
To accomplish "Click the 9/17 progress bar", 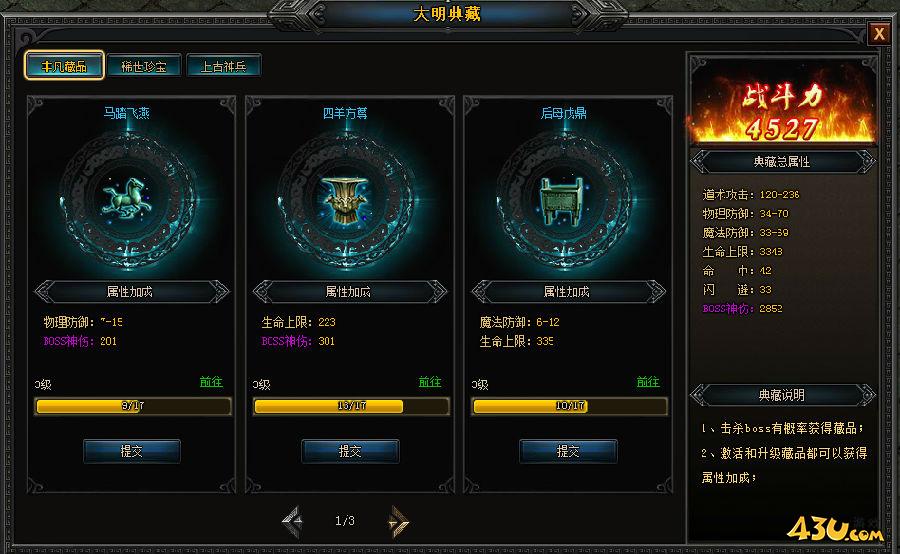I will point(133,406).
